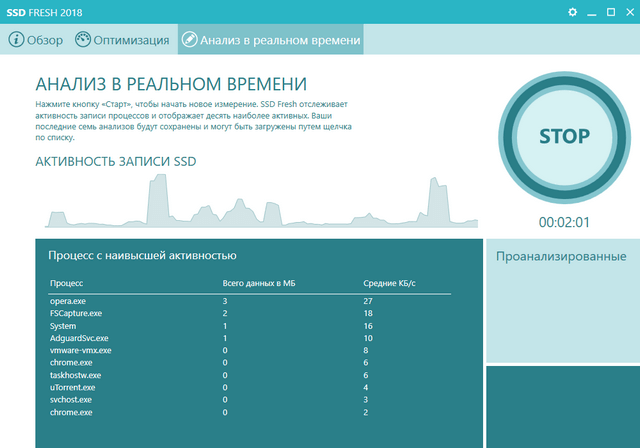
Task: Click FSCapture.exe total data value 2
Action: coord(225,313)
